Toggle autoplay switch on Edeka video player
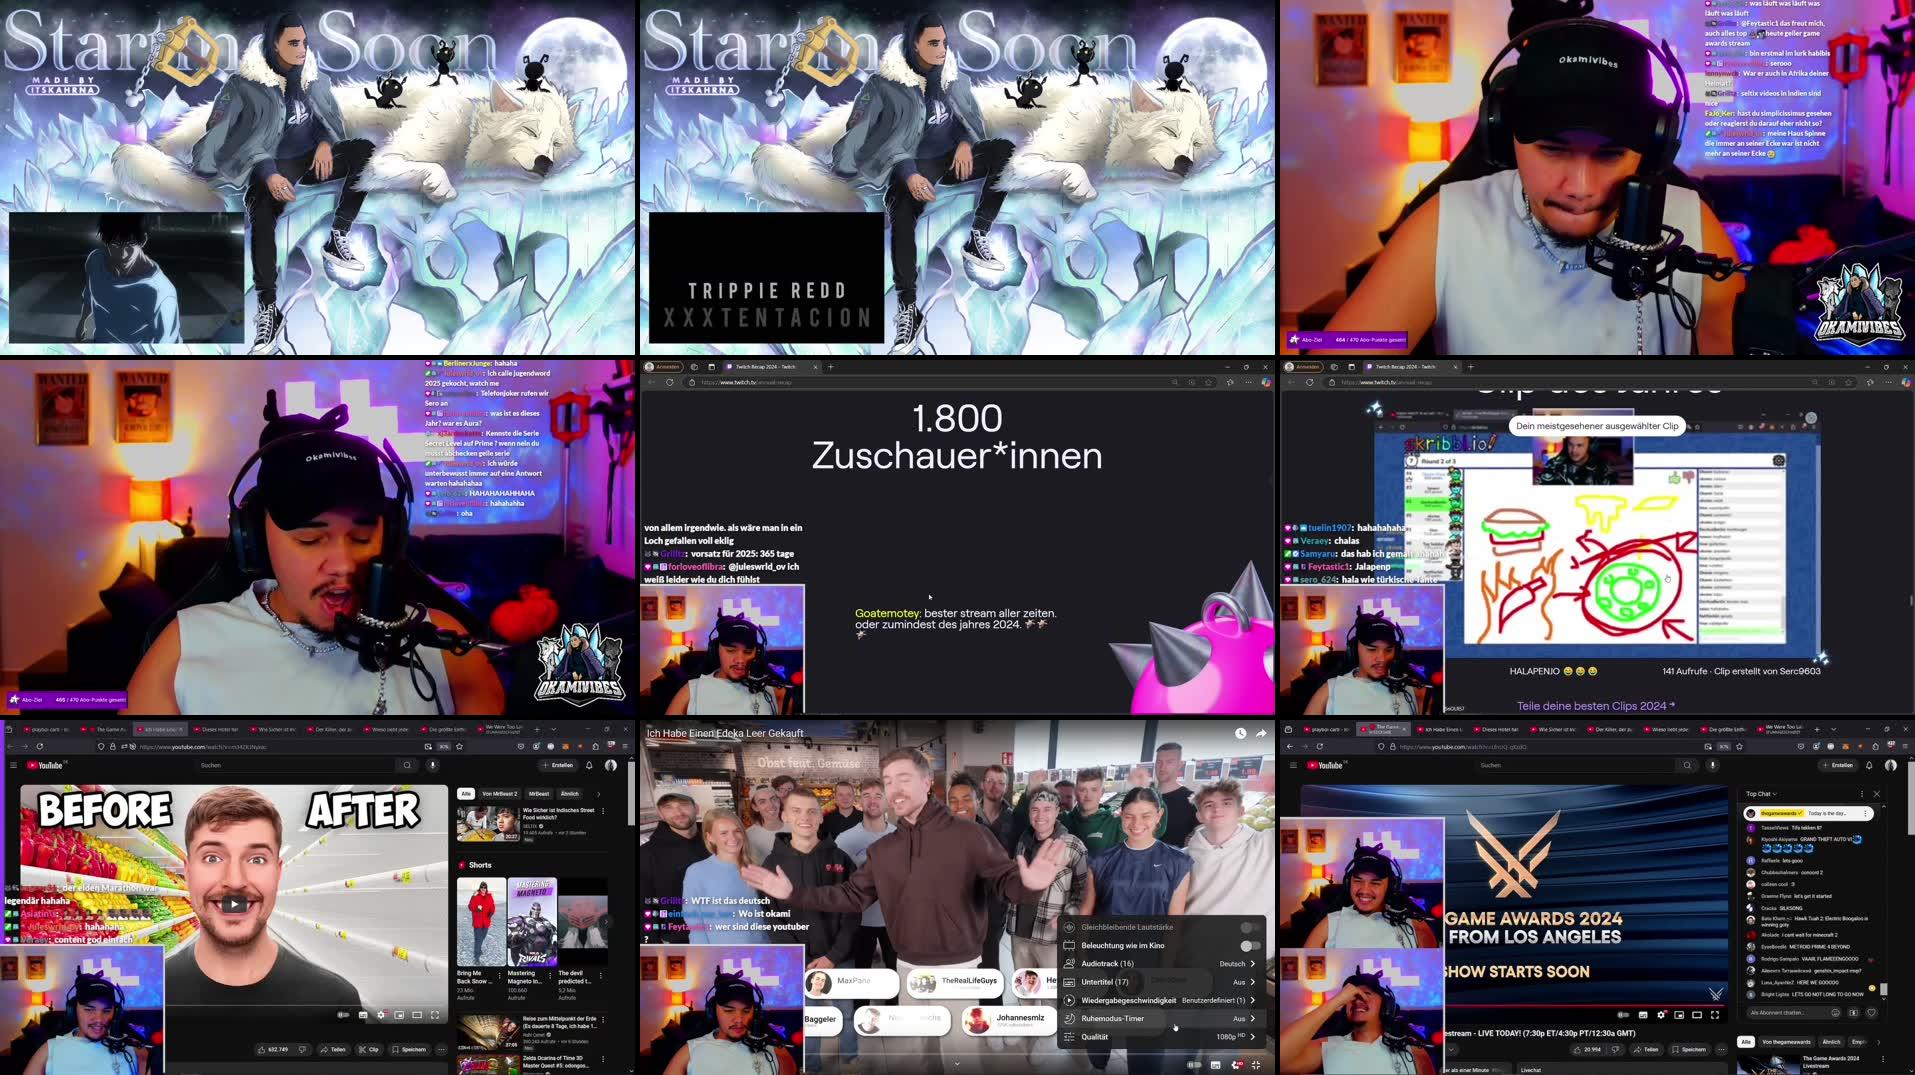 click(1194, 1065)
